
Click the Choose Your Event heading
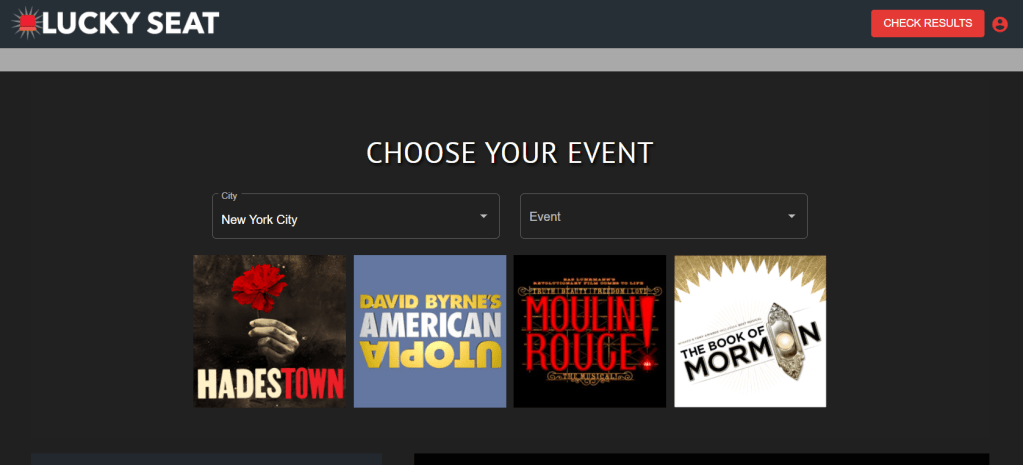pos(510,153)
